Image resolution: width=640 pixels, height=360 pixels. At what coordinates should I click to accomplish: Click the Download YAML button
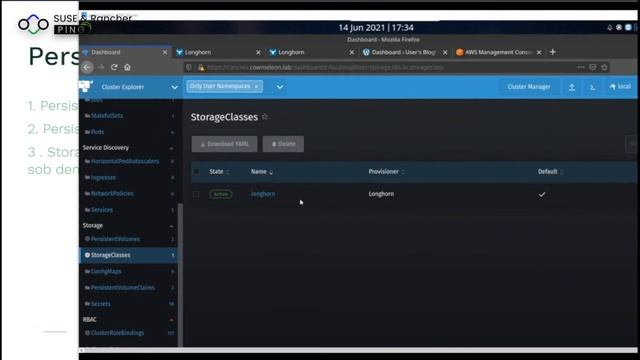click(x=224, y=144)
